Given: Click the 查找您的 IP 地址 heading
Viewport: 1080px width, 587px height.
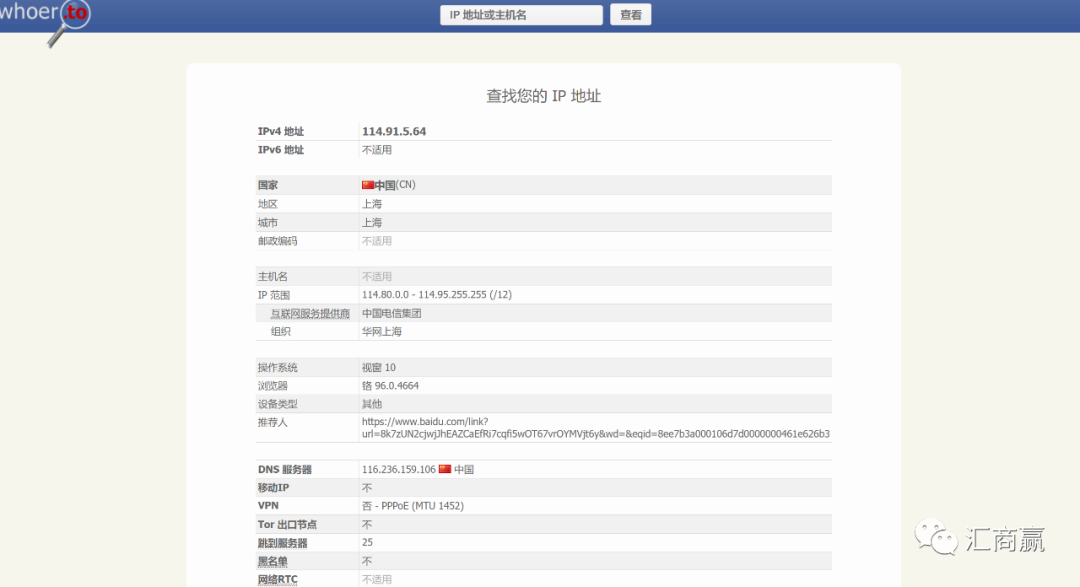Looking at the screenshot, I should click(543, 96).
